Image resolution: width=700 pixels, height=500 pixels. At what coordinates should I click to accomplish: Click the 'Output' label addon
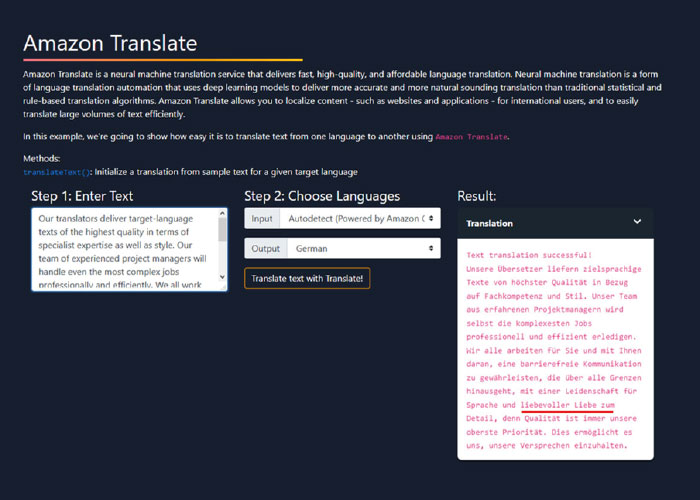(266, 249)
